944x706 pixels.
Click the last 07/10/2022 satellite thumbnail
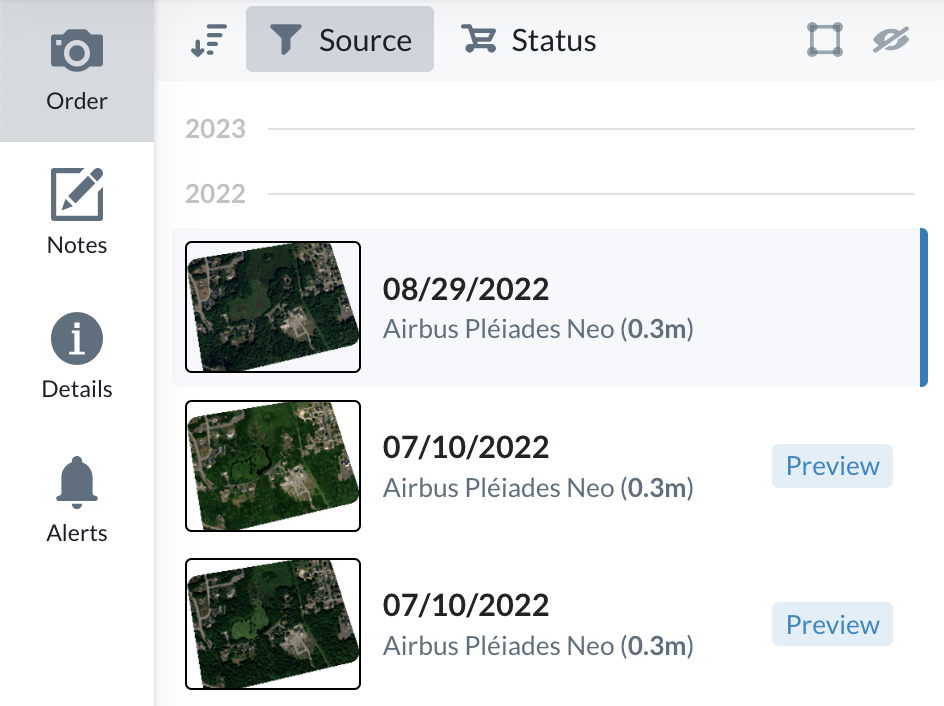pyautogui.click(x=273, y=624)
